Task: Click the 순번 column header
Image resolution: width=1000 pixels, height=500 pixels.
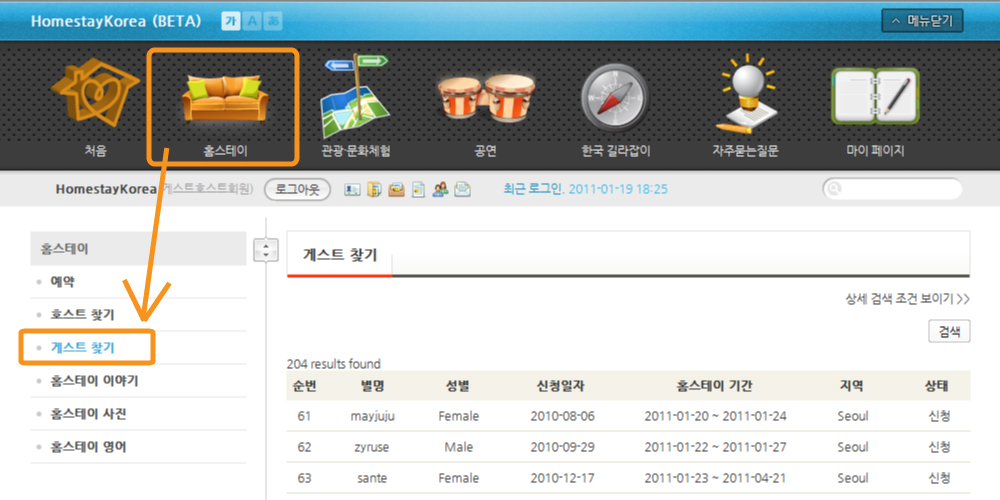Action: tap(304, 386)
